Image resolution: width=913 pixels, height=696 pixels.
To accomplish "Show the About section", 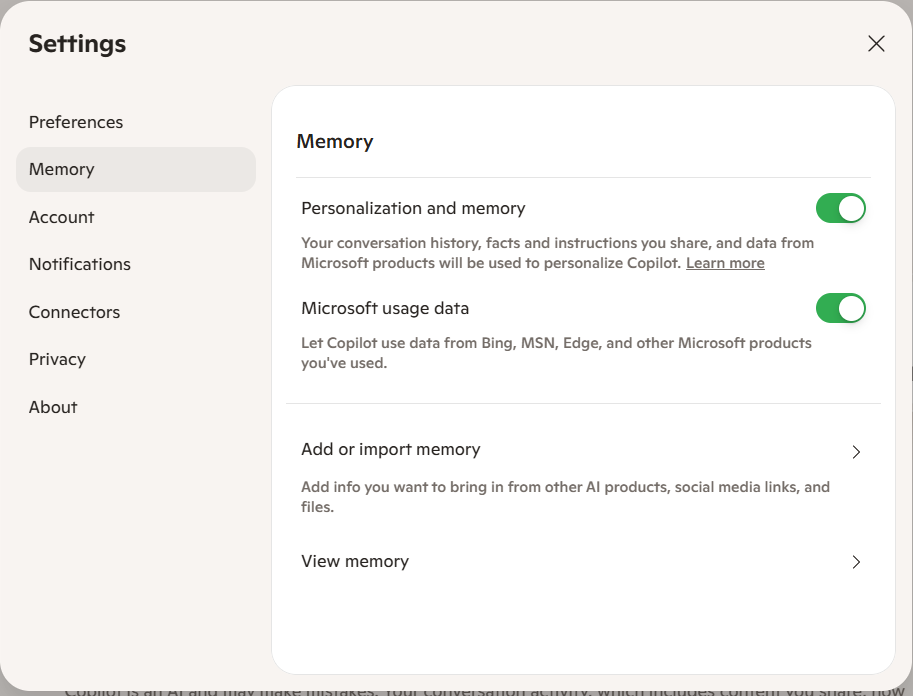I will 135,407.
